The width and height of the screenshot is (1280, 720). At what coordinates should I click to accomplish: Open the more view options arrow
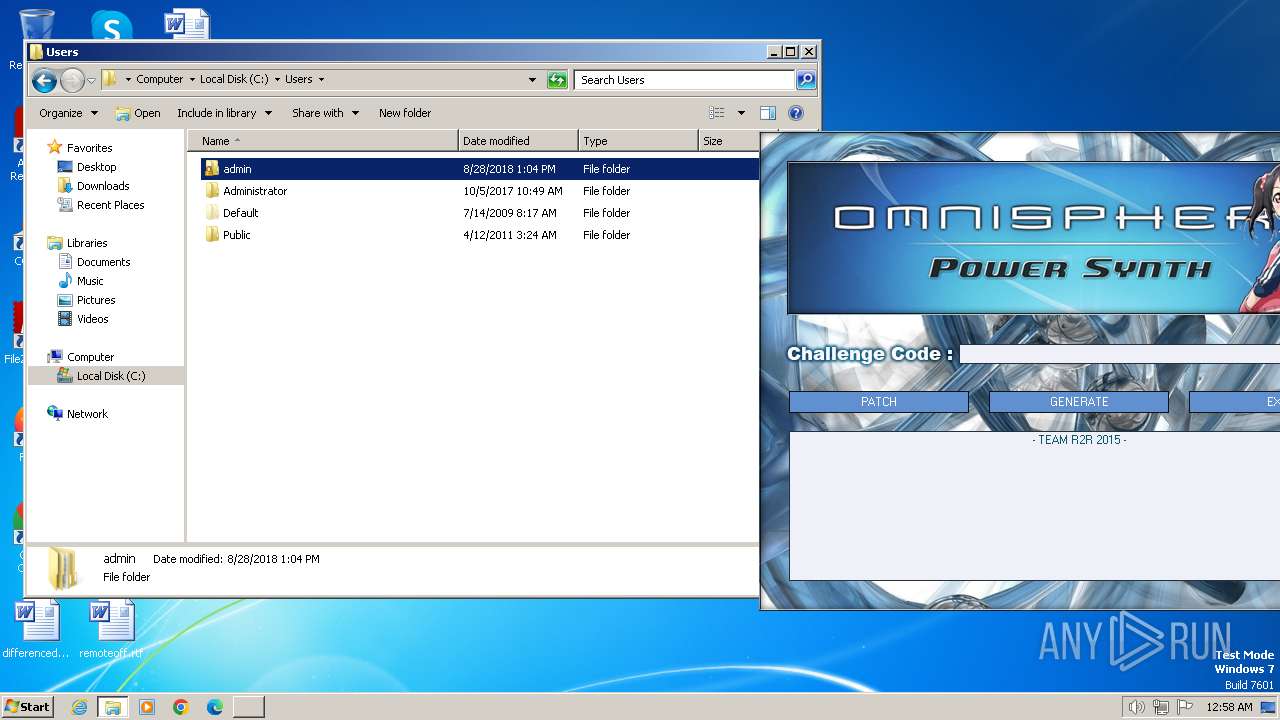click(x=741, y=113)
